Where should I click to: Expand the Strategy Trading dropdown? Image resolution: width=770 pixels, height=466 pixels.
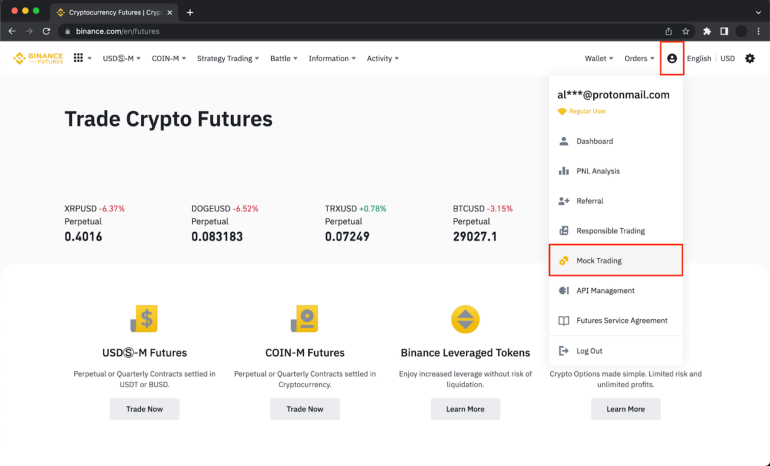(228, 58)
